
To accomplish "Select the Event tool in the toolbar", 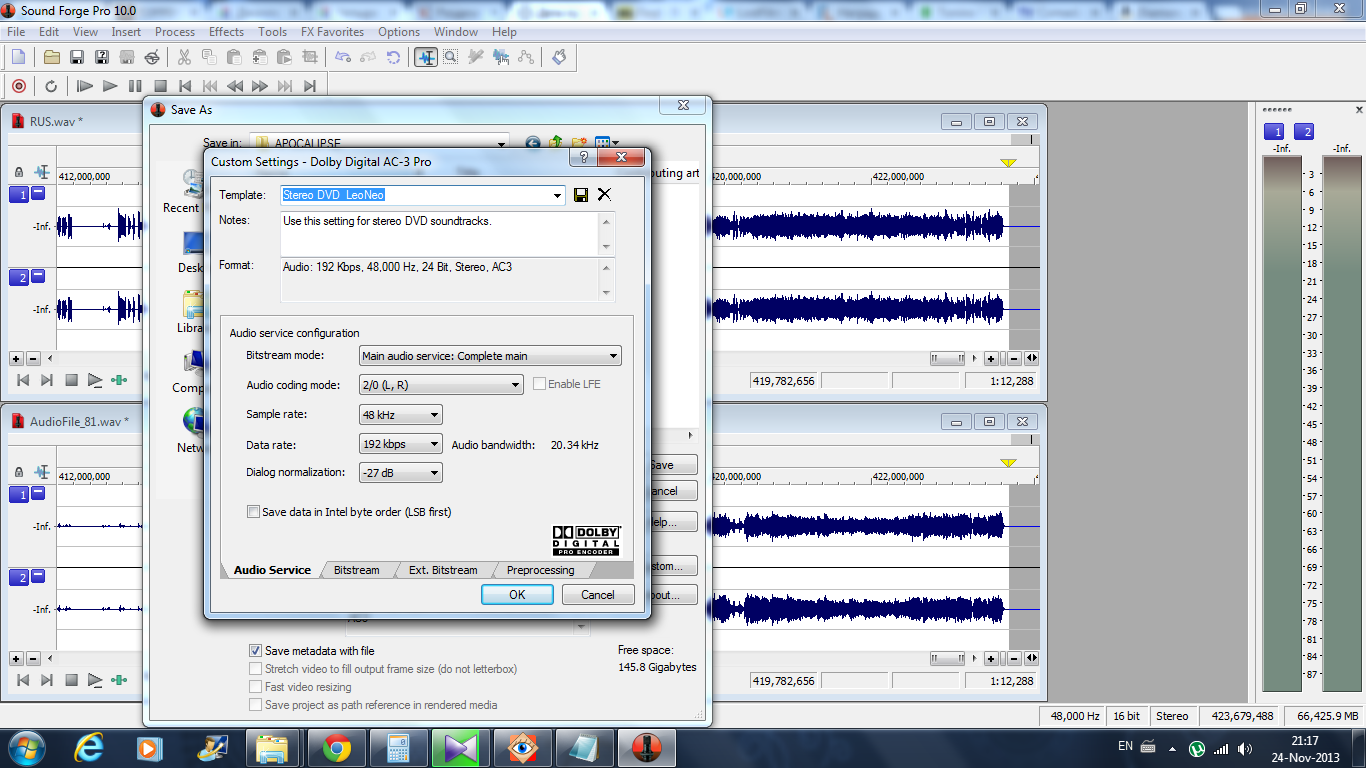I will coord(501,57).
